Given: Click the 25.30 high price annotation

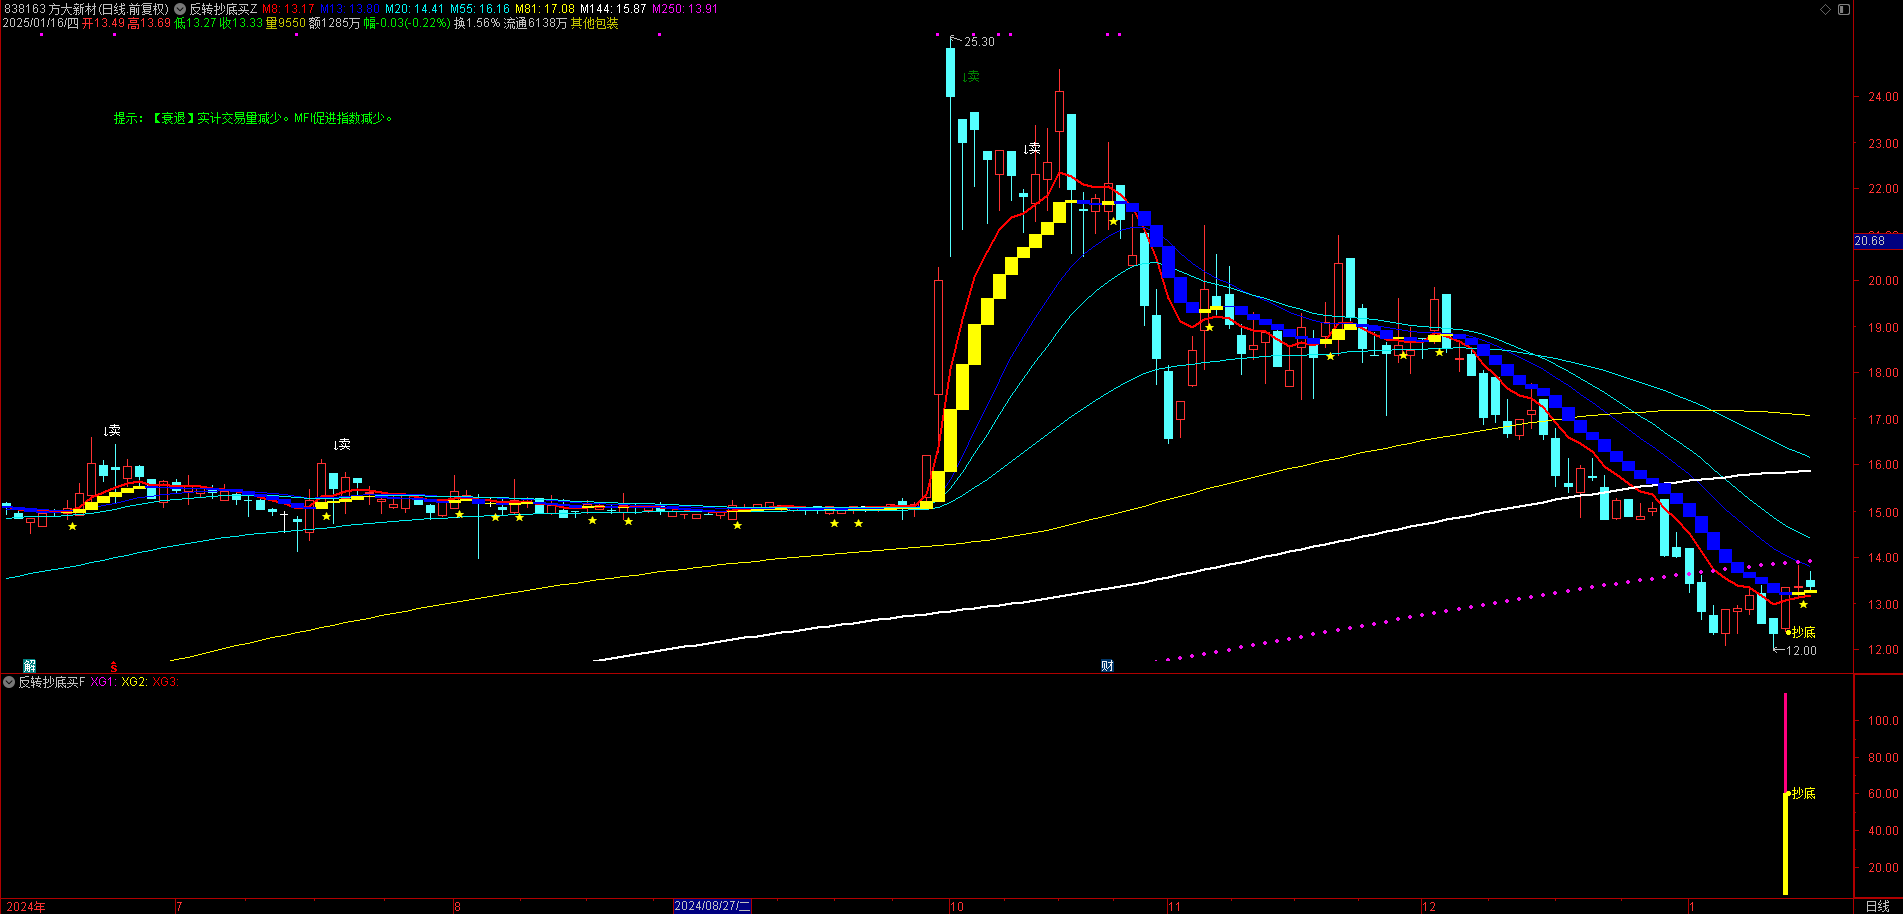Looking at the screenshot, I should coord(979,42).
